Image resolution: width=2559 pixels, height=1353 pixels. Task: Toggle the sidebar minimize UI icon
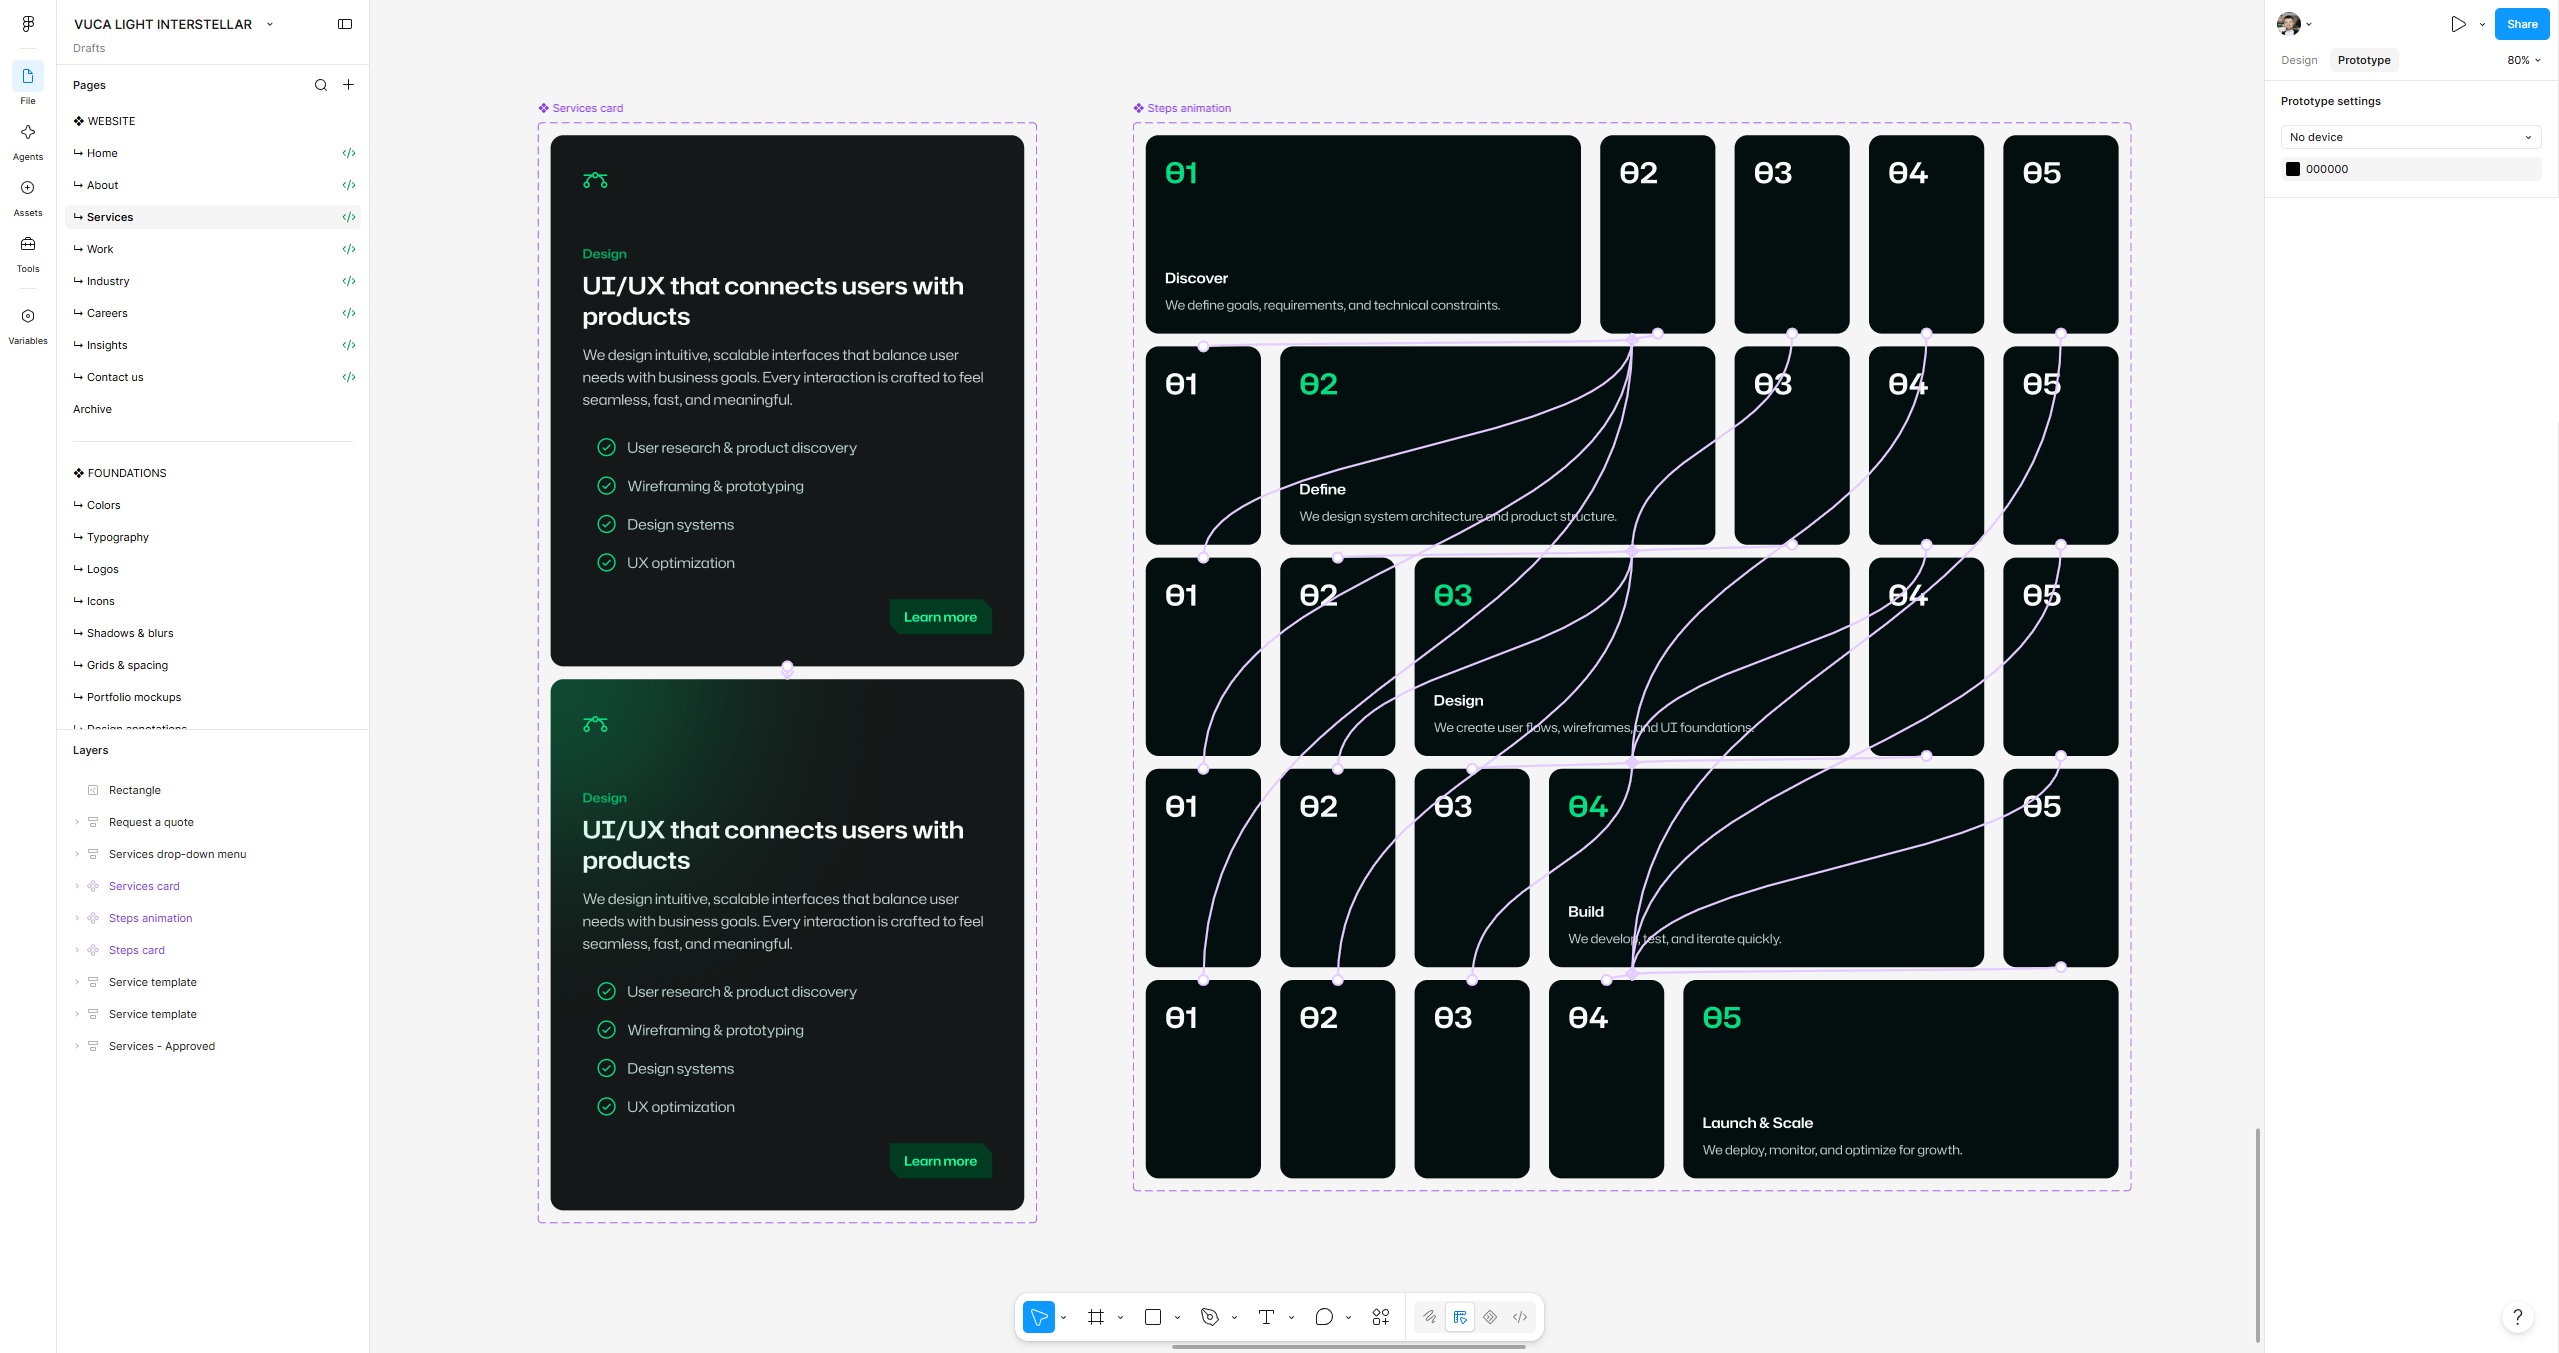click(345, 24)
